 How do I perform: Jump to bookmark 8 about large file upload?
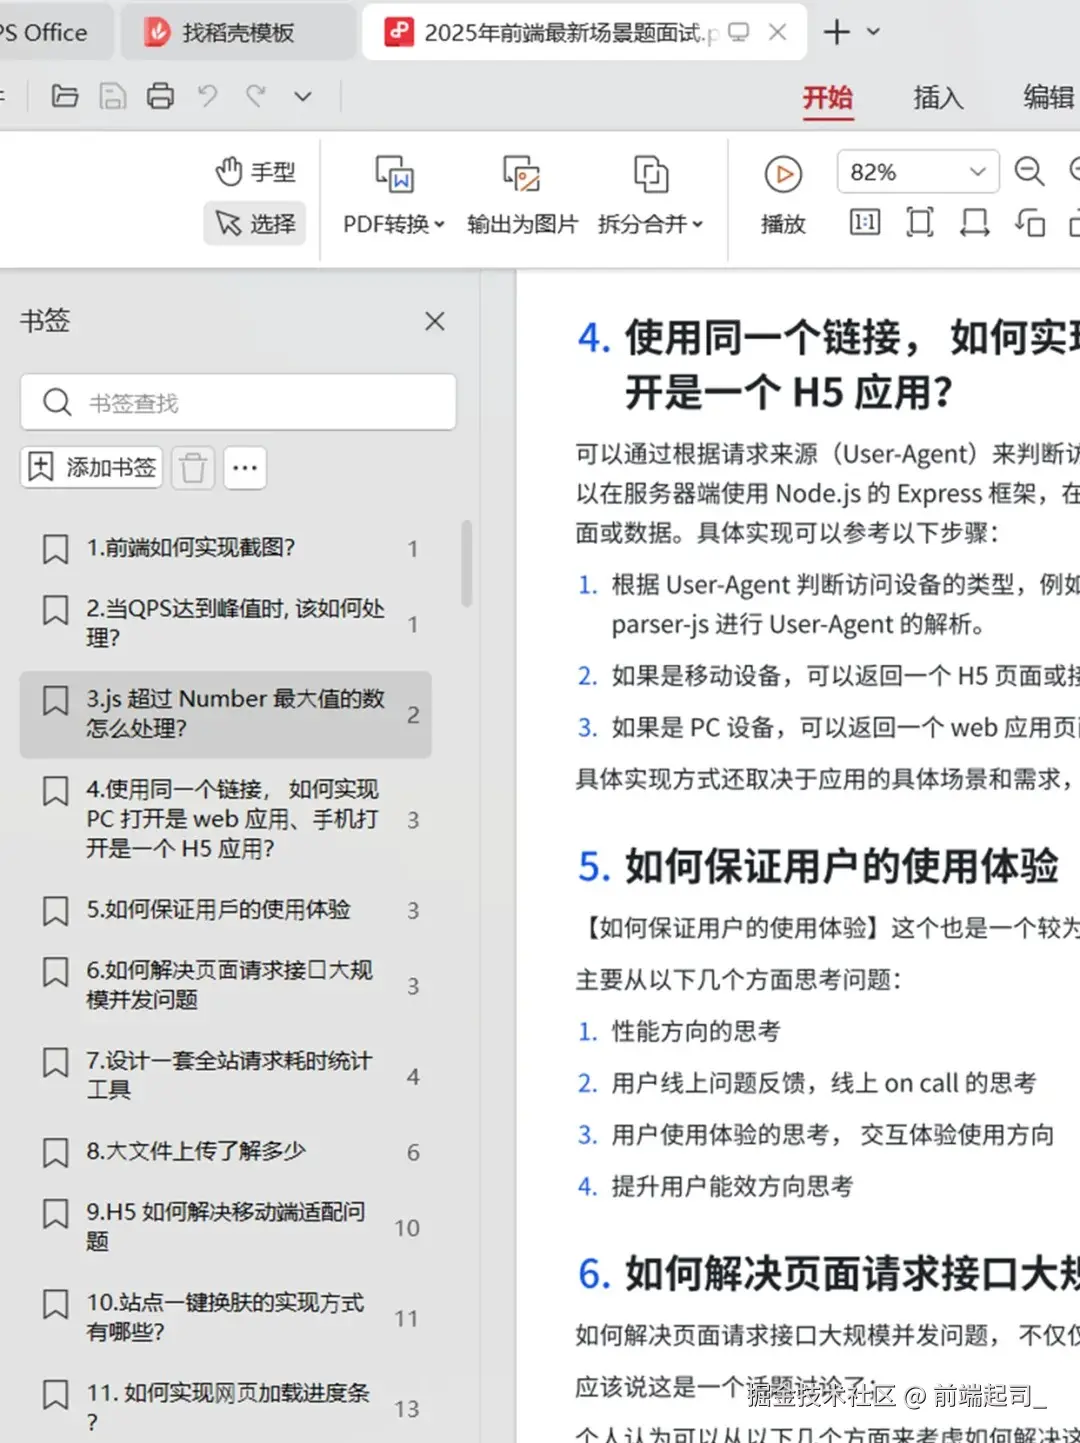(196, 1151)
